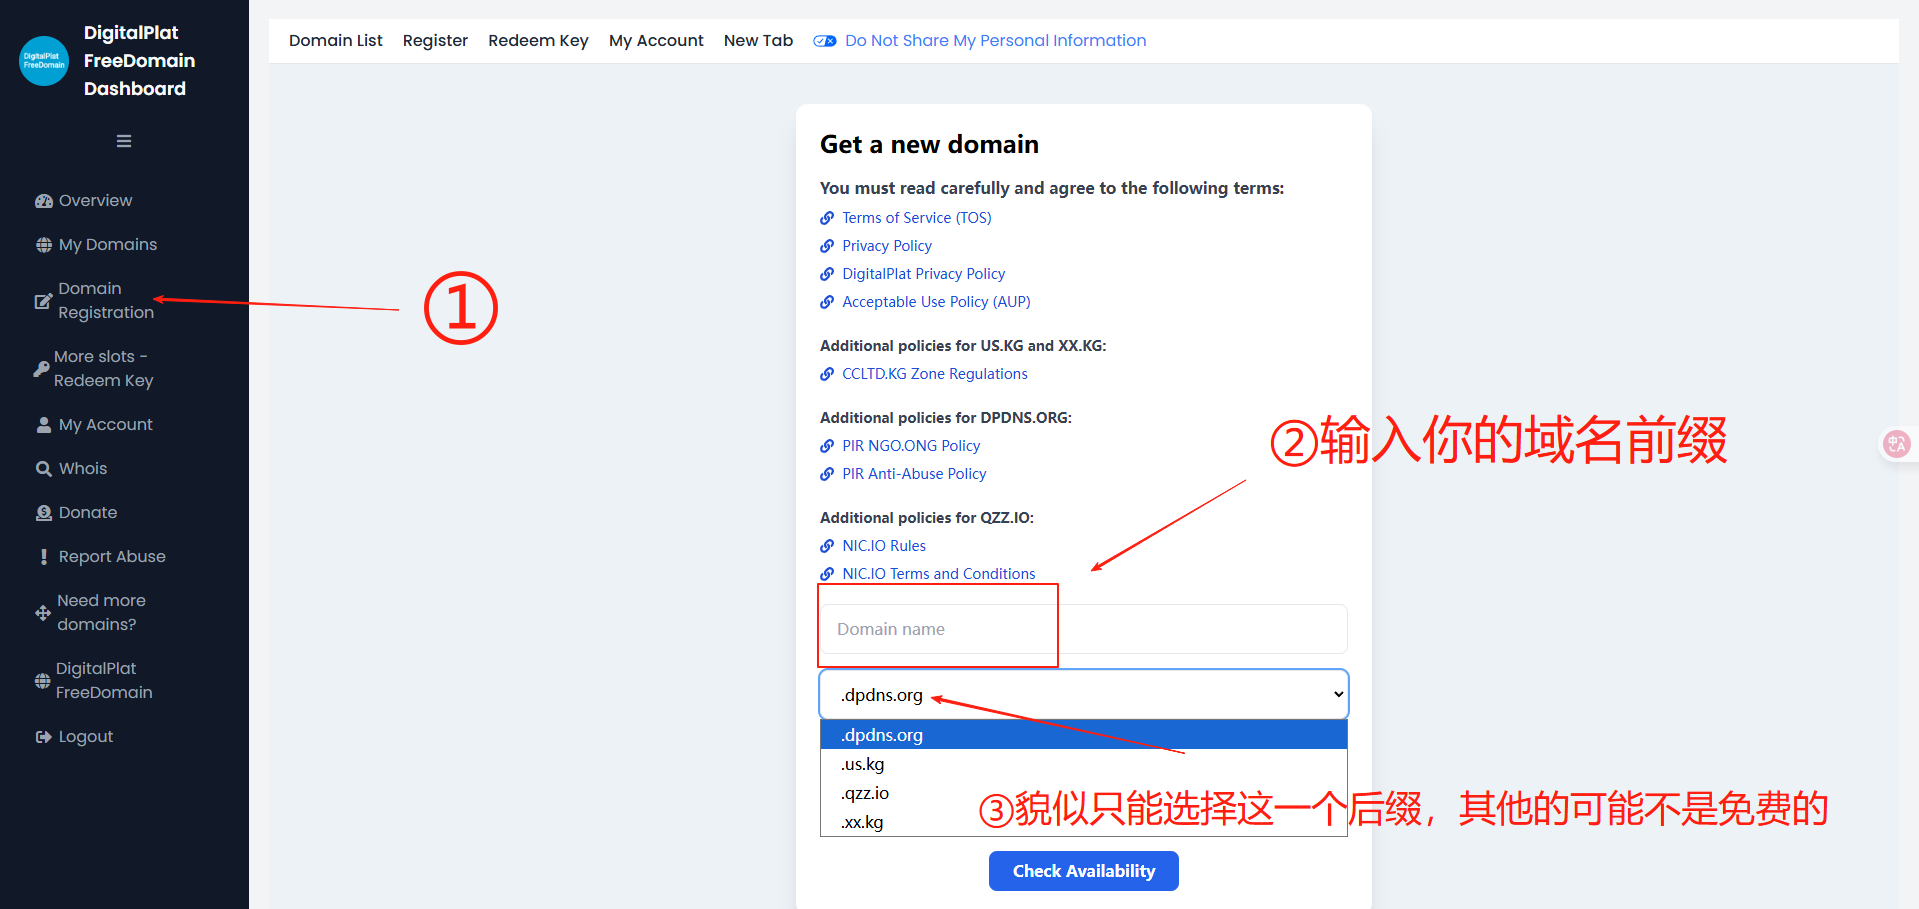Screen dimensions: 1919x909
Task: Toggle the sidebar hamburger menu icon
Action: tap(124, 141)
